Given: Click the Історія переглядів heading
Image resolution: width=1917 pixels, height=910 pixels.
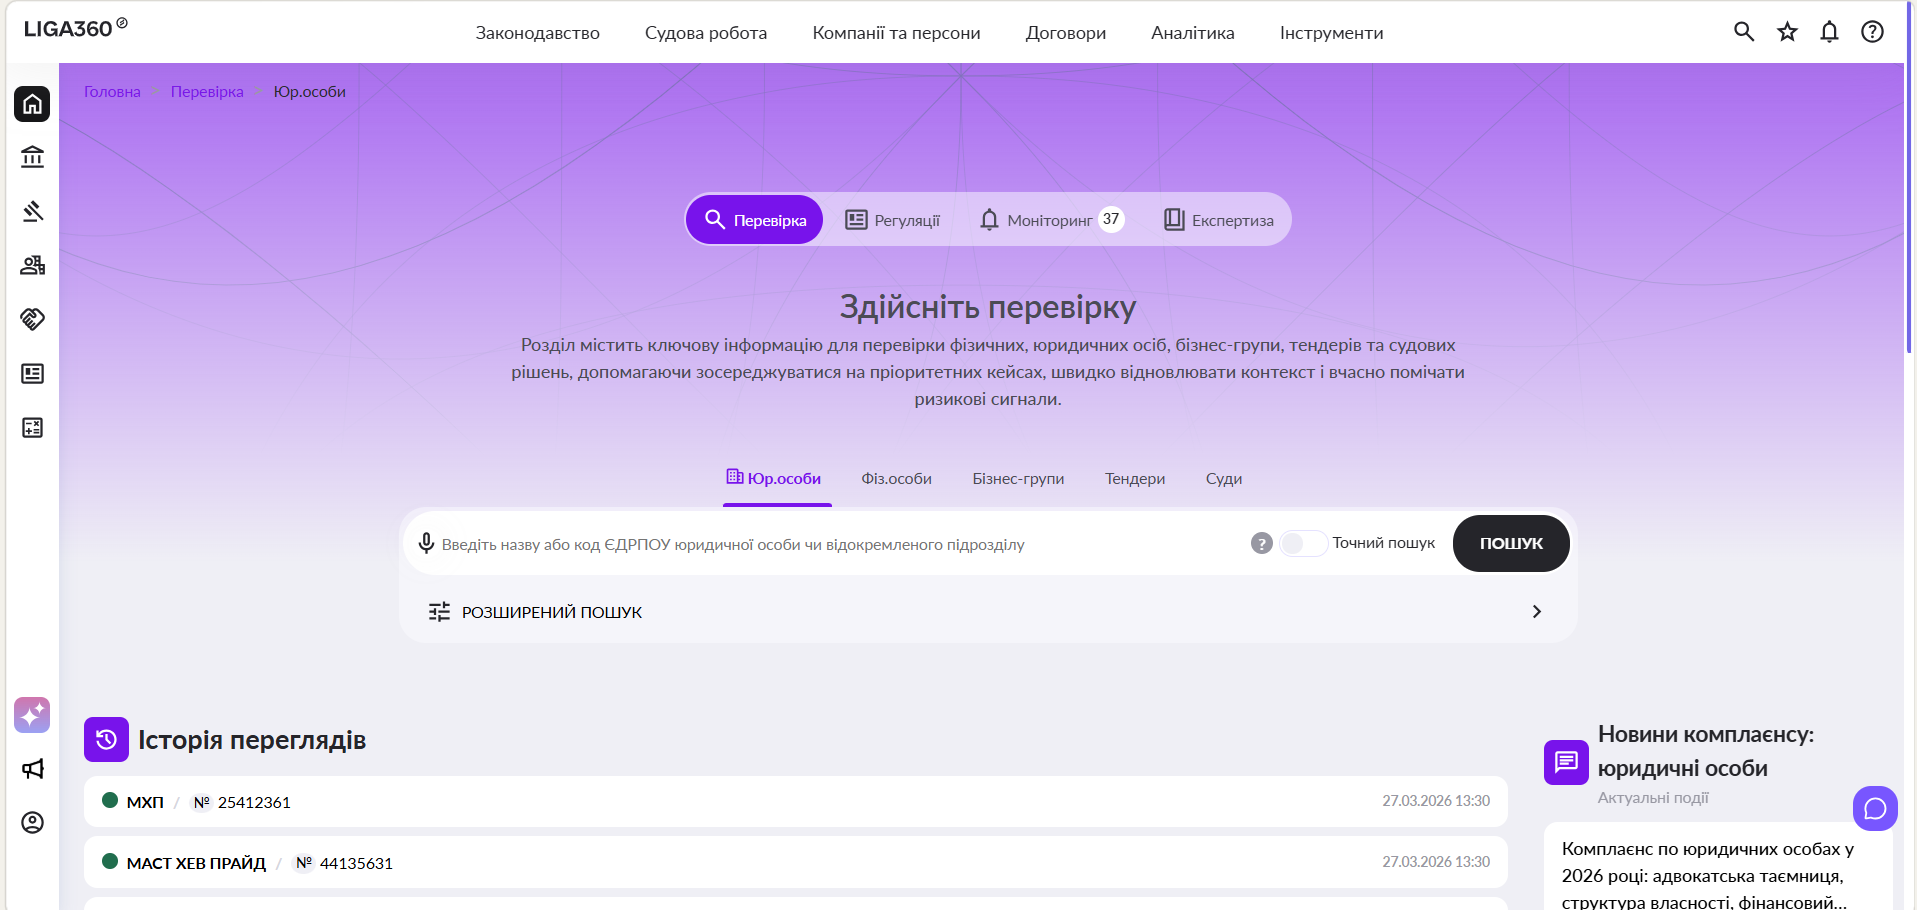Looking at the screenshot, I should point(252,740).
